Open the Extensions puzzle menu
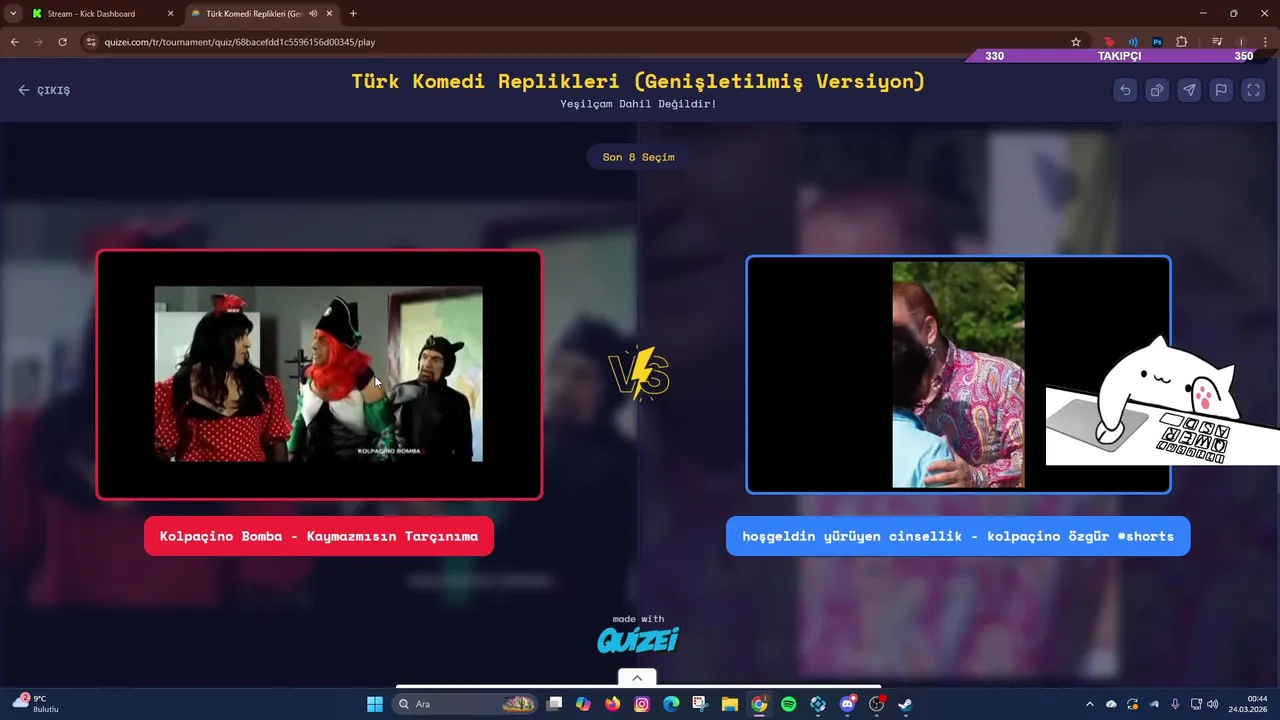 pyautogui.click(x=1182, y=42)
